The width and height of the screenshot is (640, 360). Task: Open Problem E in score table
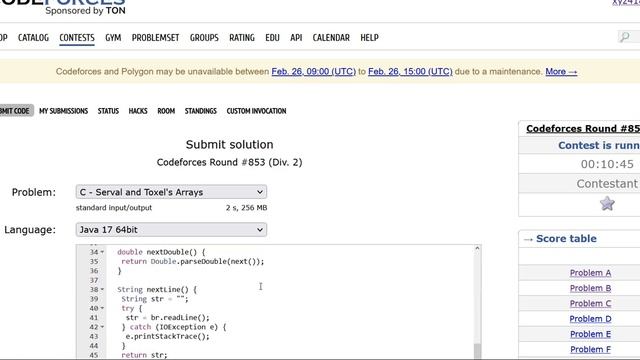pyautogui.click(x=590, y=334)
